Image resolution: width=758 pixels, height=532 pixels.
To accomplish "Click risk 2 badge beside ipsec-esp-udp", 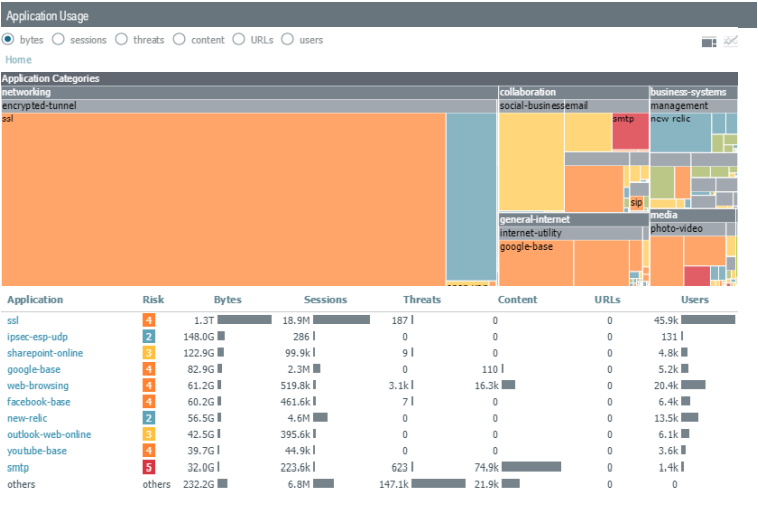I will tap(148, 337).
